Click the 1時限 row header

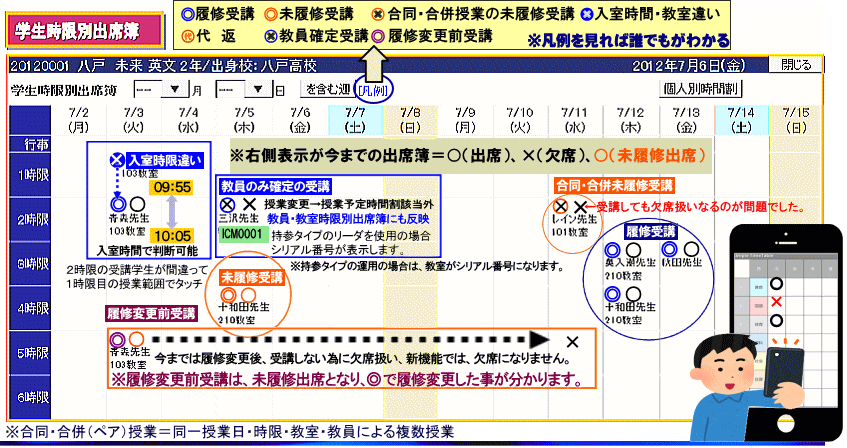coord(31,175)
